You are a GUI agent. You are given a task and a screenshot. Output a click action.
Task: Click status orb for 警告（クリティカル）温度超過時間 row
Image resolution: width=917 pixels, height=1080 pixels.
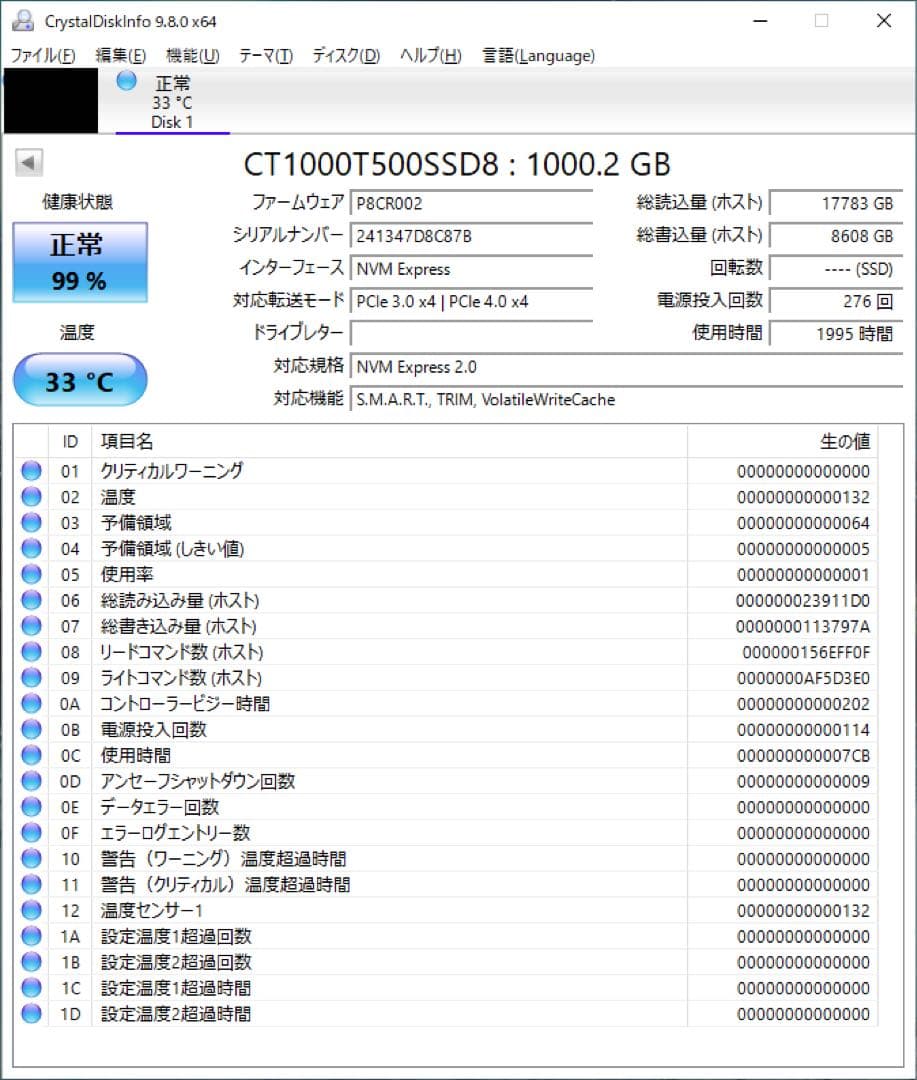tap(31, 884)
